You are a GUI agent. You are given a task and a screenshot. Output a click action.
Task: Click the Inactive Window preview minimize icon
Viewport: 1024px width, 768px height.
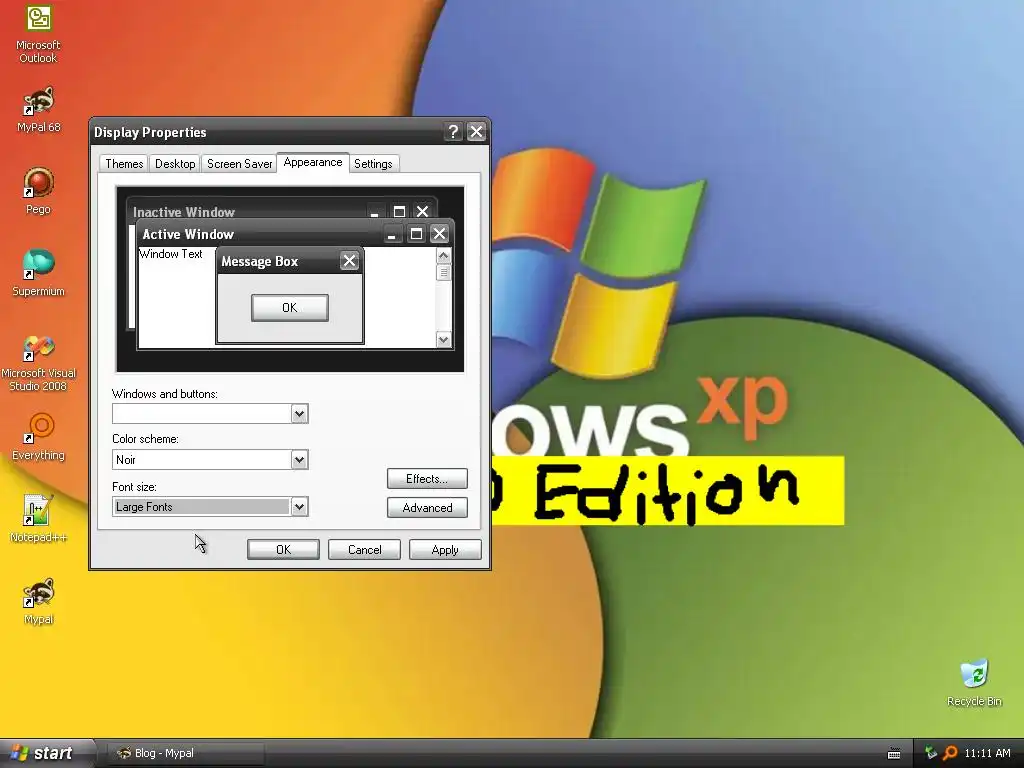(x=375, y=211)
